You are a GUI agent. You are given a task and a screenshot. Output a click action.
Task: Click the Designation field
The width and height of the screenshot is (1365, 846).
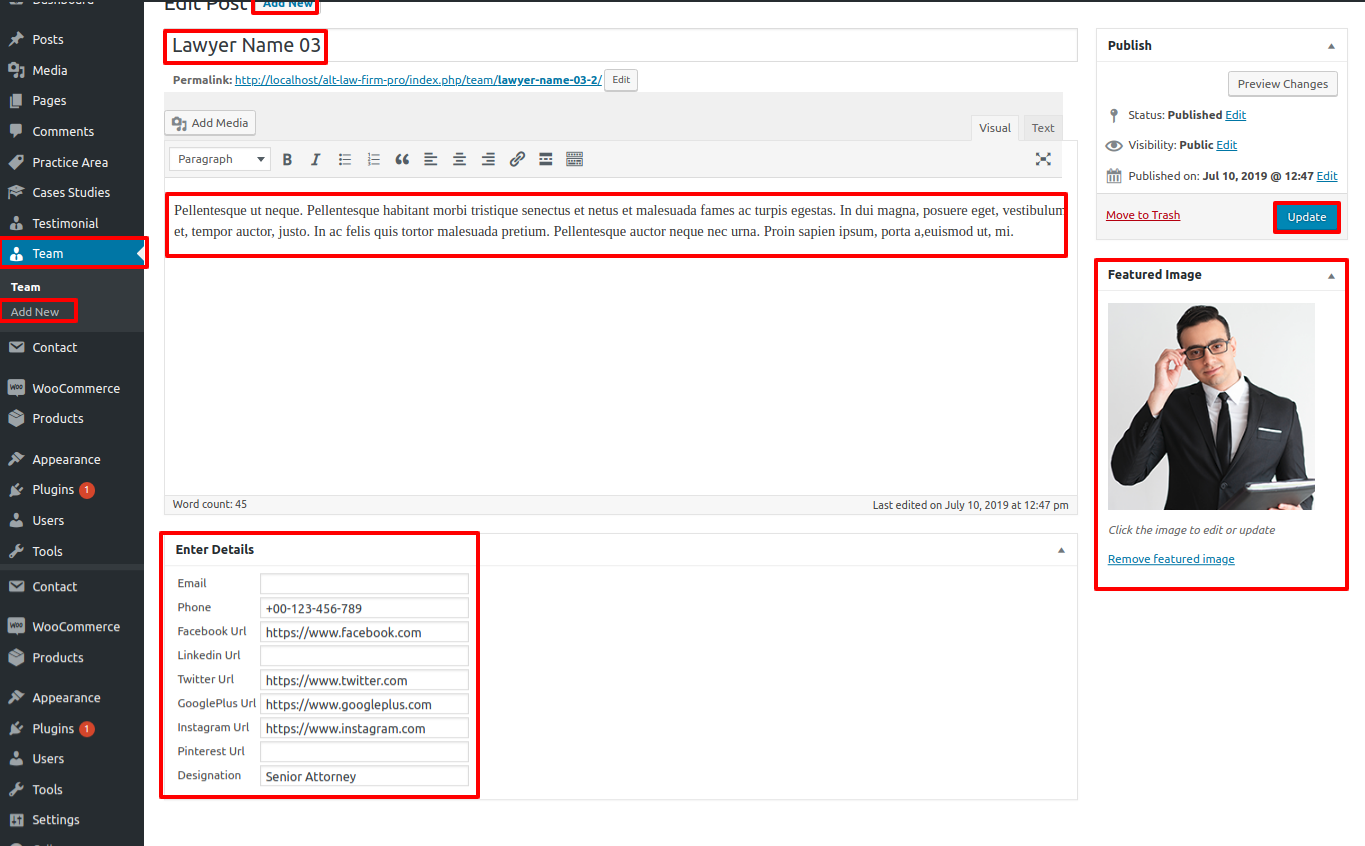(364, 776)
